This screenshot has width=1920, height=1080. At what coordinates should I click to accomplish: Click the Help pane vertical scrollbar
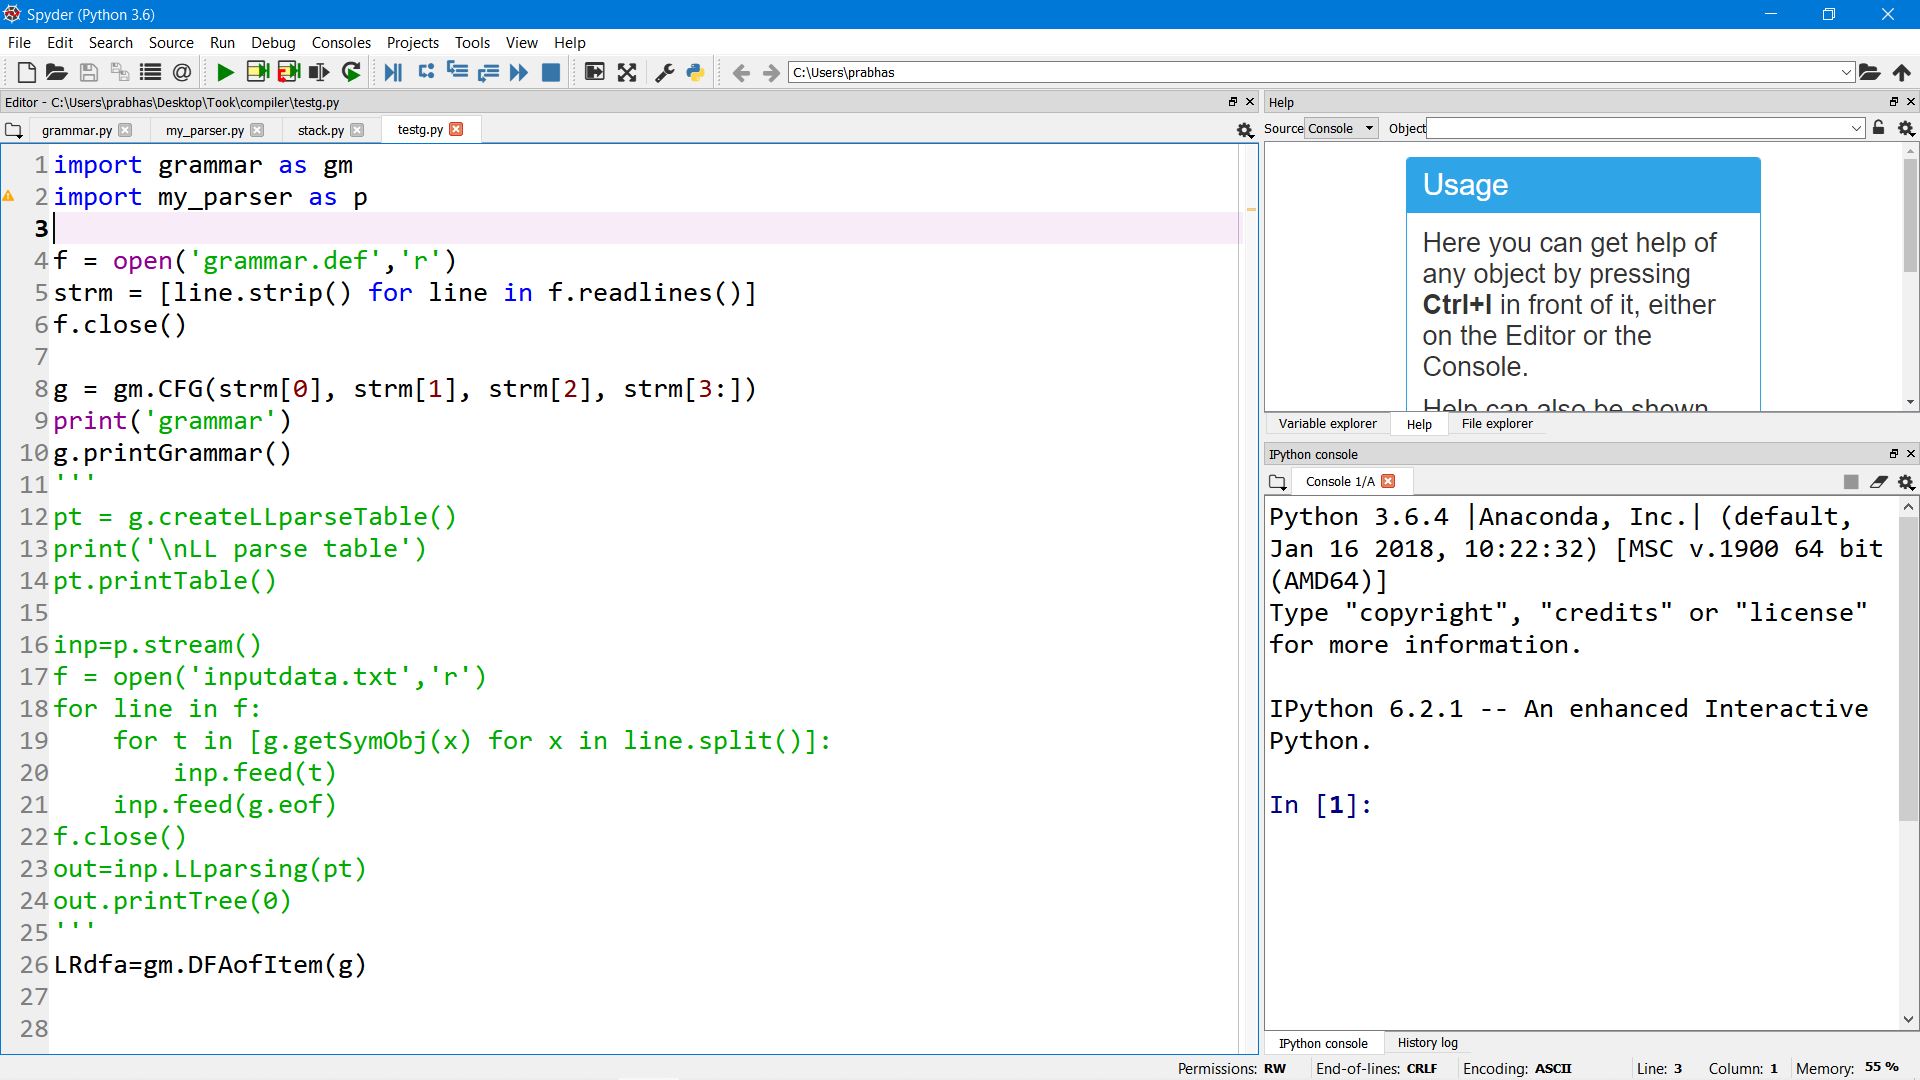pyautogui.click(x=1910, y=215)
